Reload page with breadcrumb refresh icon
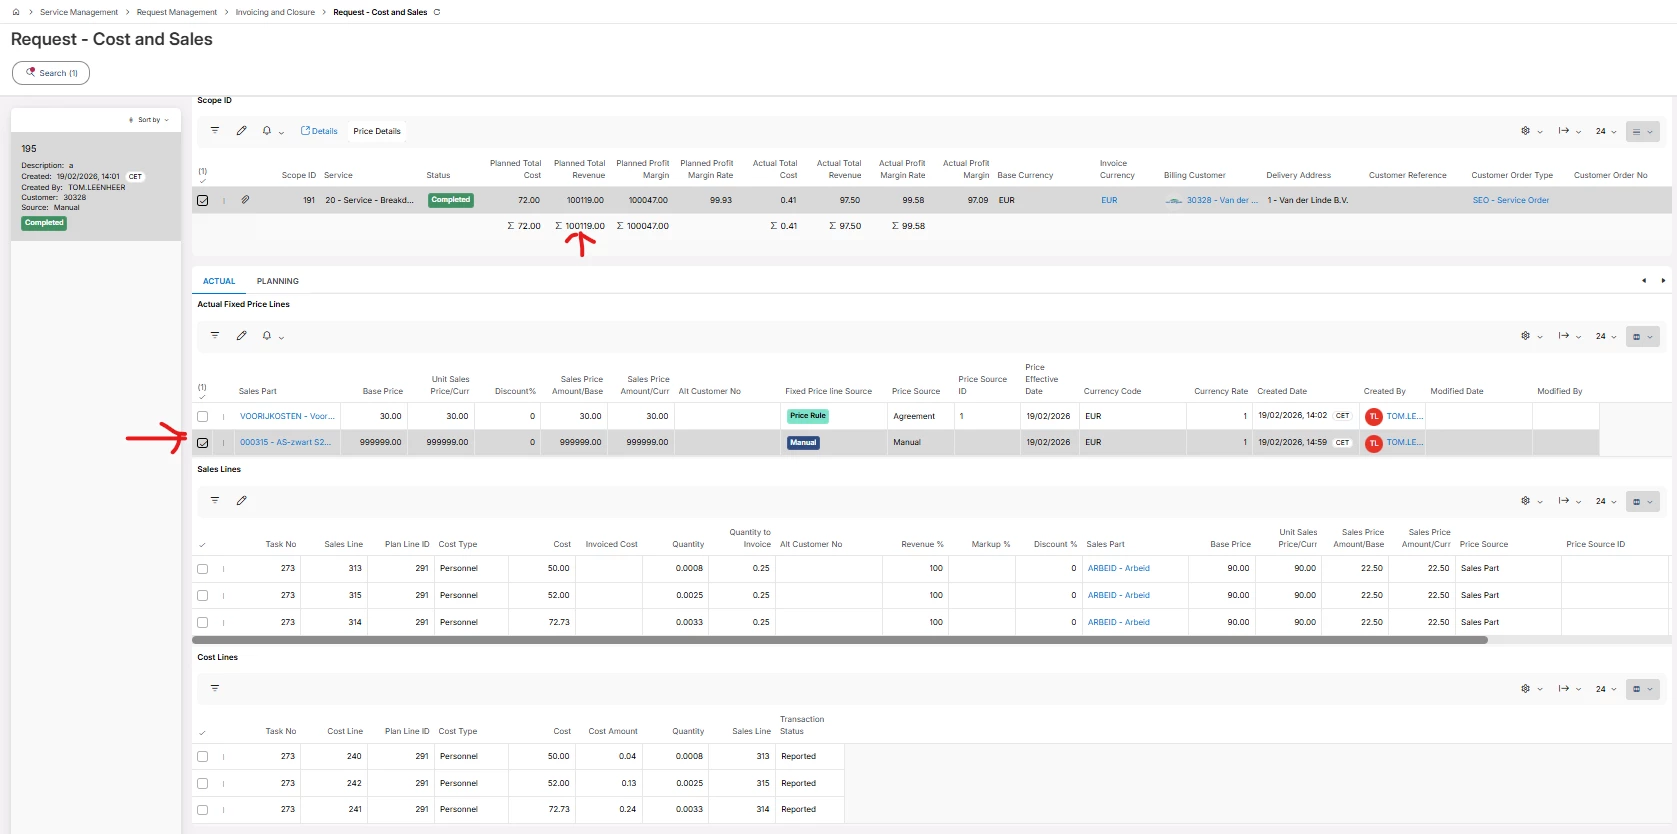 (437, 12)
